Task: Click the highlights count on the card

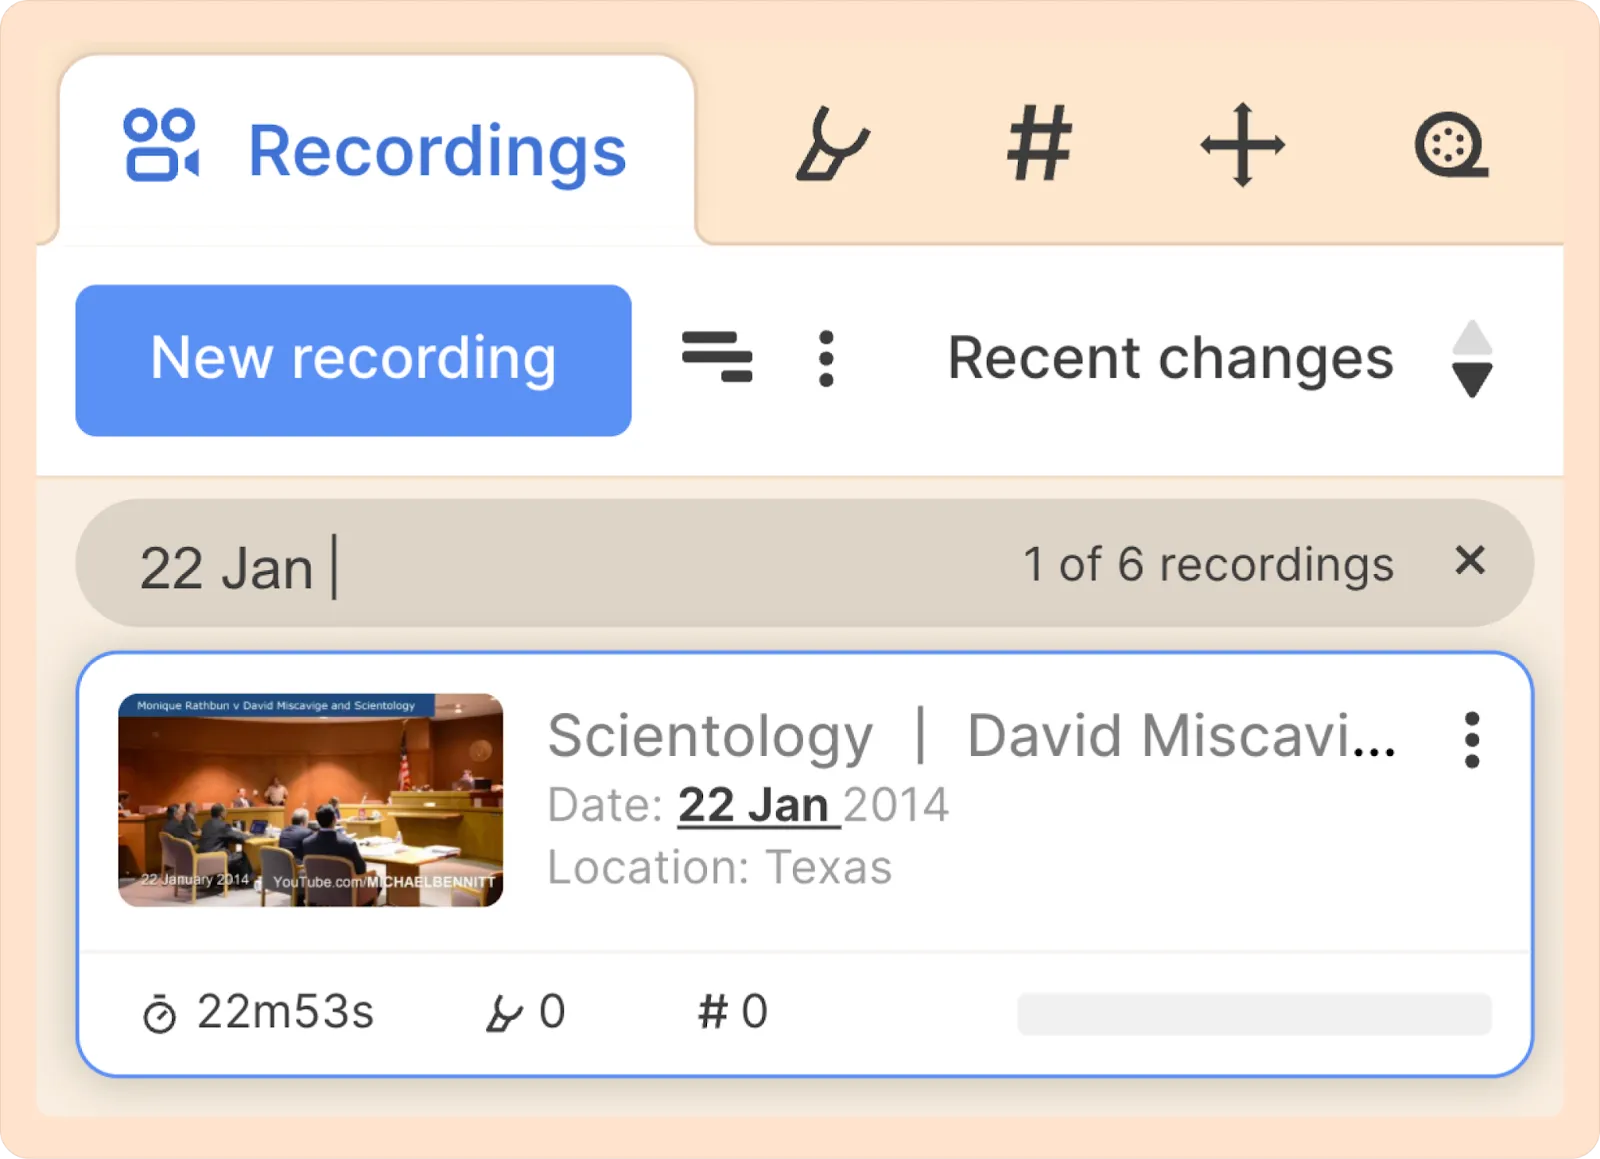Action: 526,1012
